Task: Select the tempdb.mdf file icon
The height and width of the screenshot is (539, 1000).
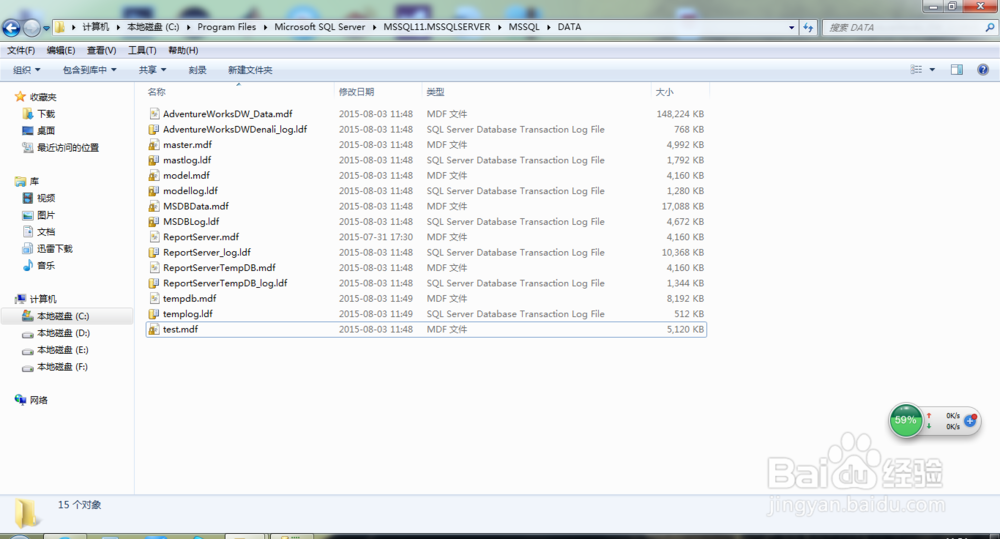Action: (x=154, y=298)
